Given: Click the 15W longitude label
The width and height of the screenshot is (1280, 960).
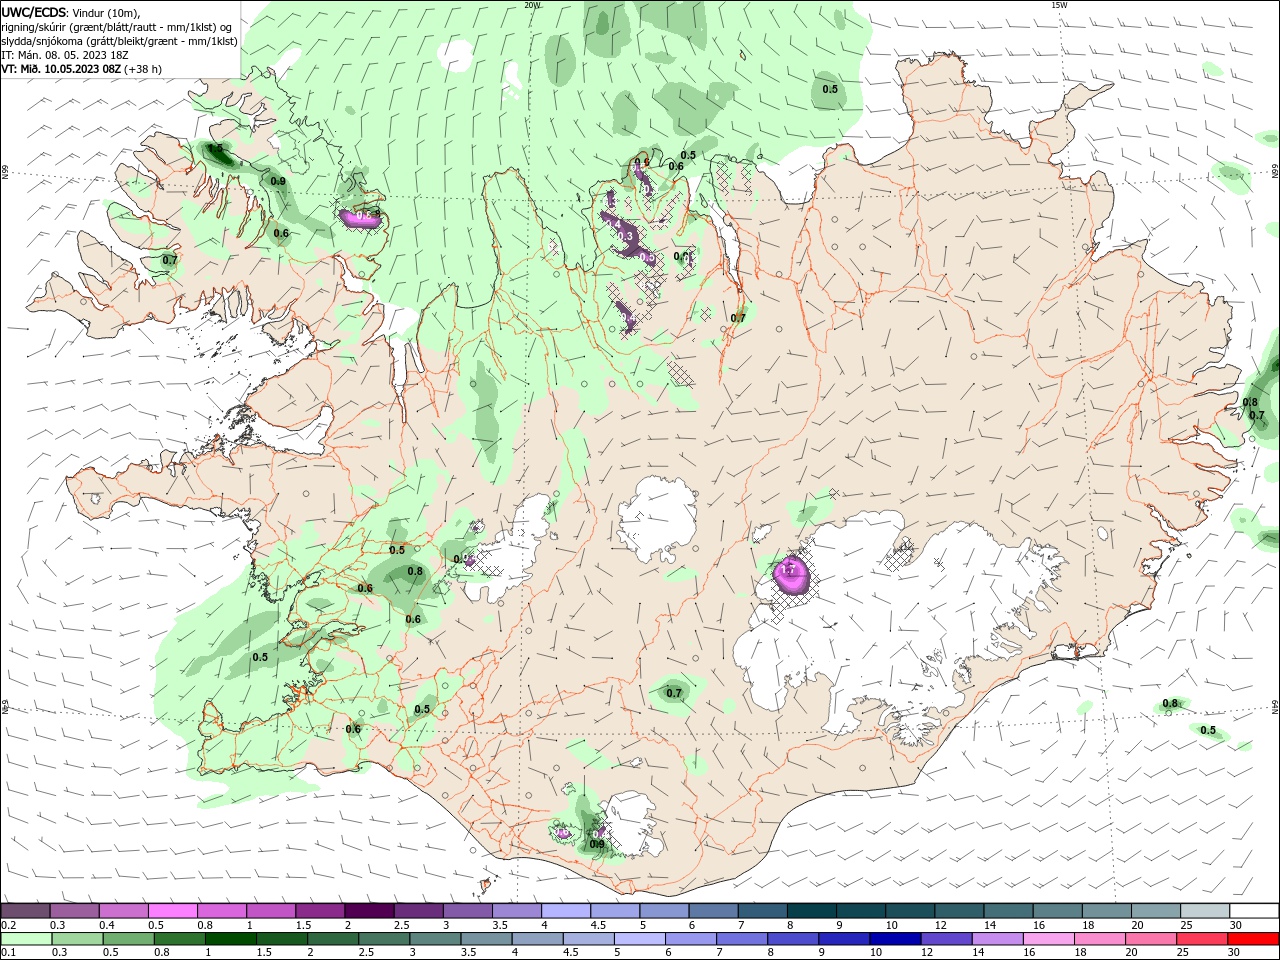Looking at the screenshot, I should click(1059, 5).
